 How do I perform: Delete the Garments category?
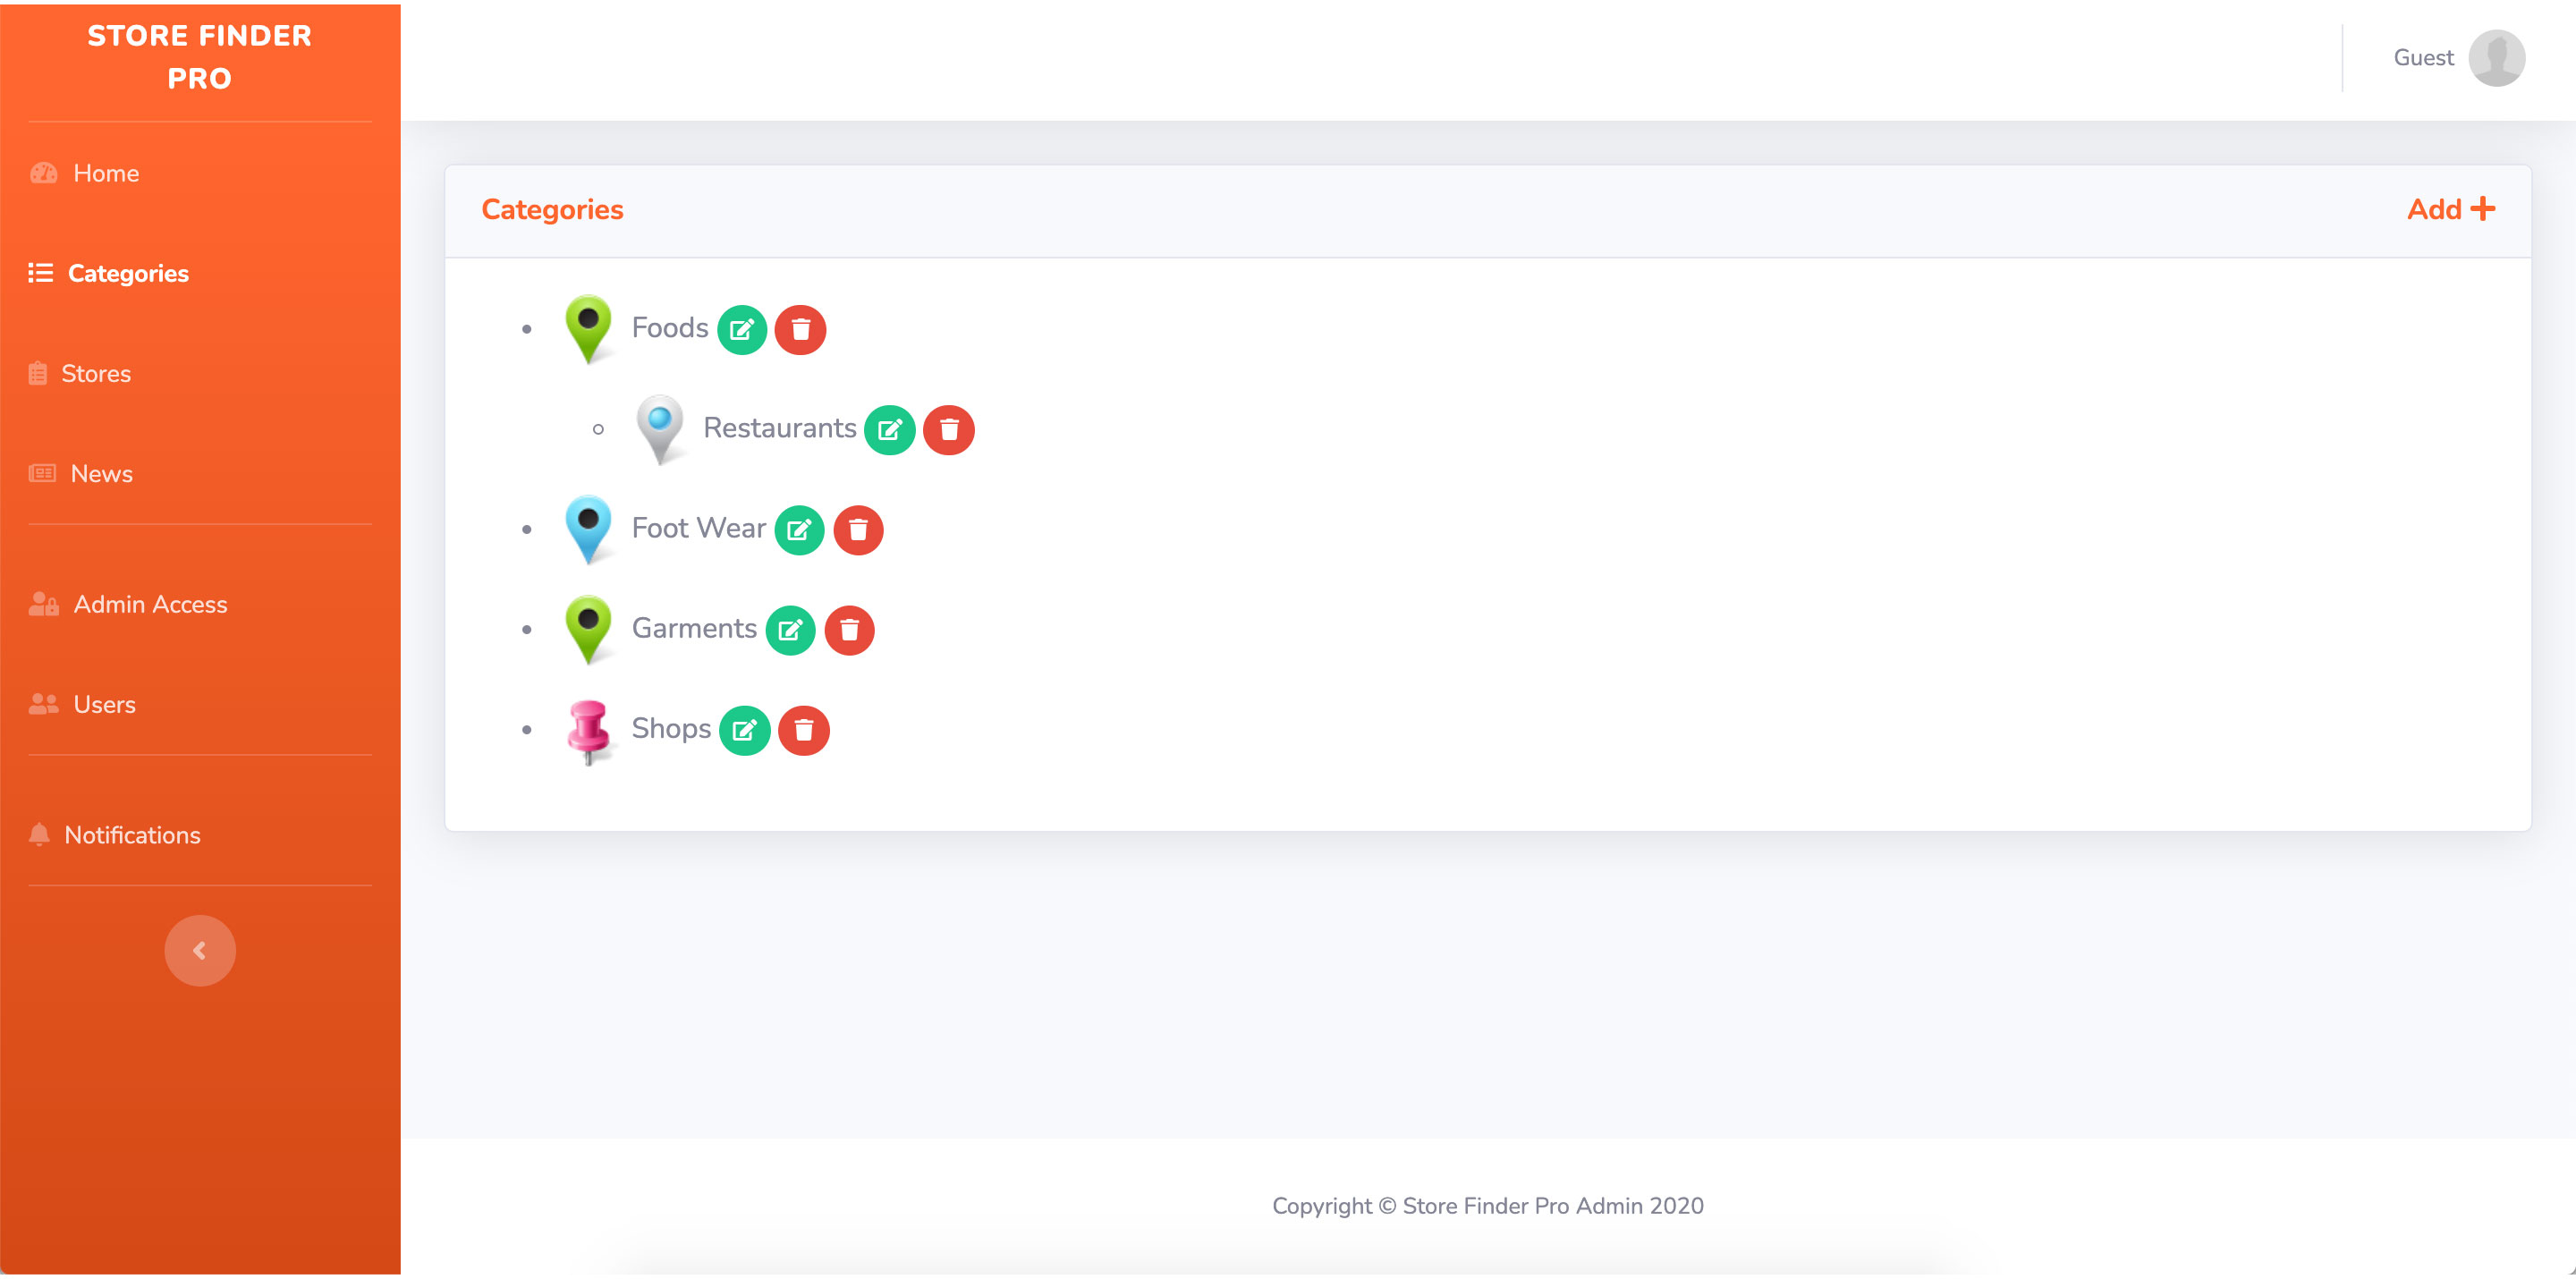[x=849, y=630]
